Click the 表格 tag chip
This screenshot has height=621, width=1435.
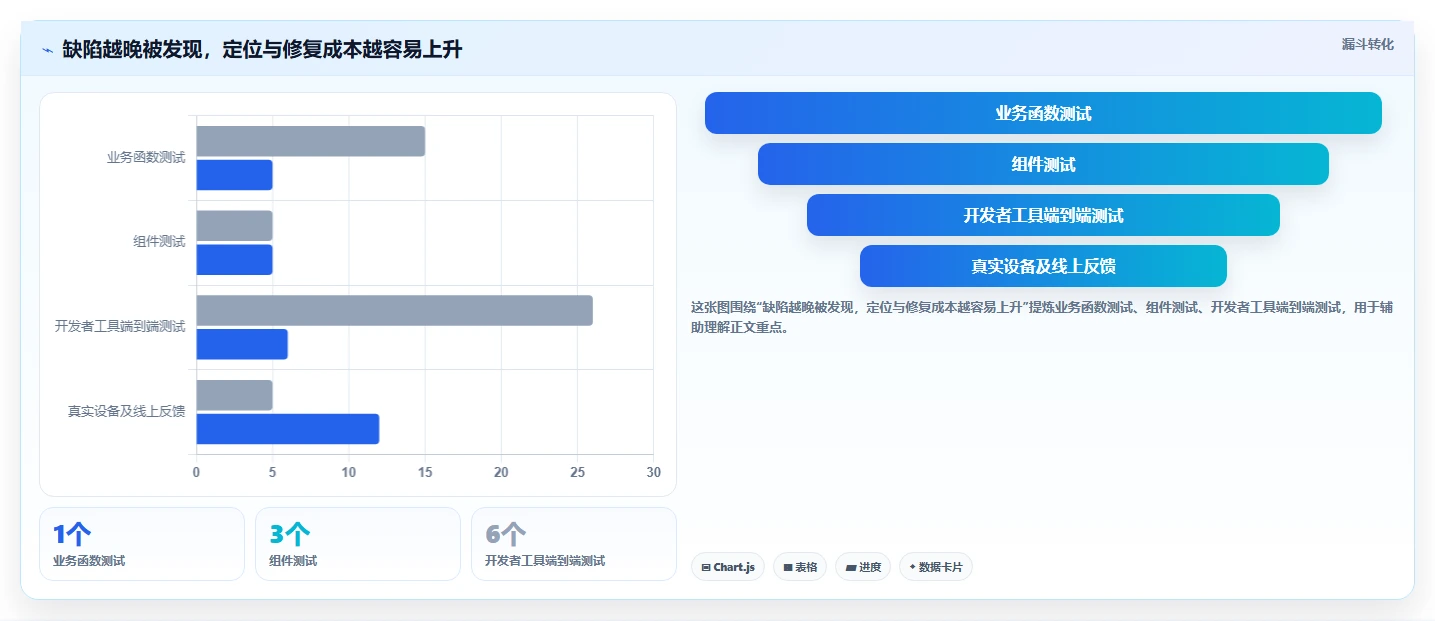point(800,567)
